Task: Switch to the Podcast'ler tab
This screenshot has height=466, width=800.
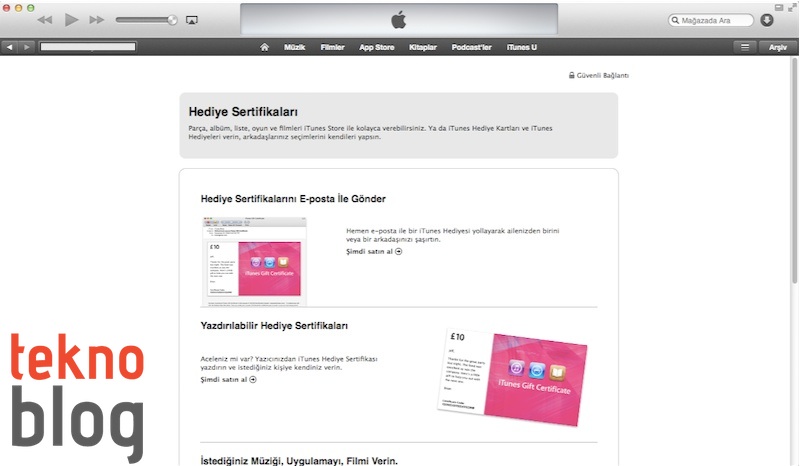Action: coord(471,47)
